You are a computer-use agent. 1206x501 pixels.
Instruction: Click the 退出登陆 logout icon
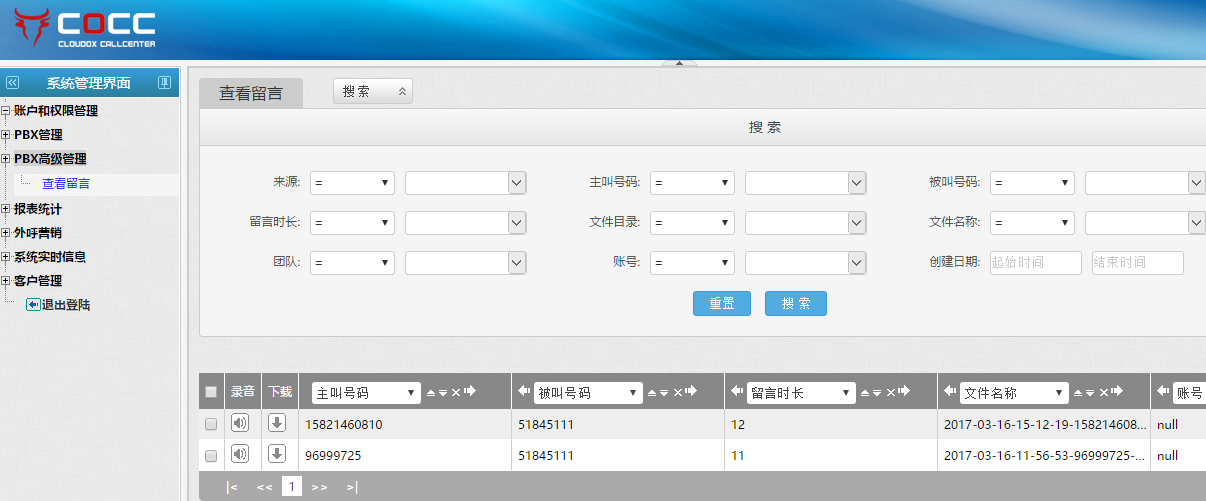(x=32, y=305)
